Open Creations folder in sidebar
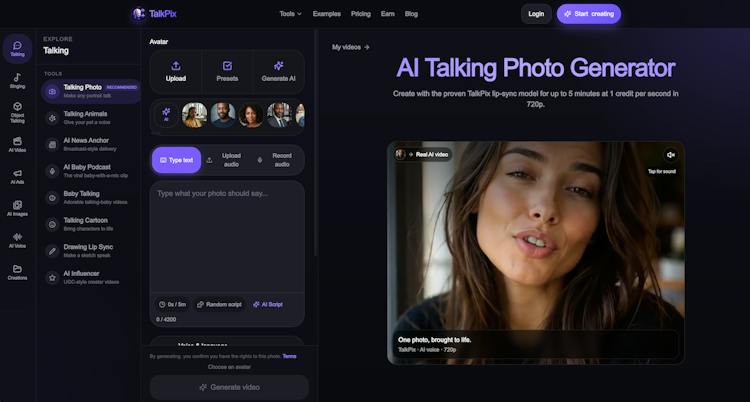750x402 pixels. coord(17,272)
